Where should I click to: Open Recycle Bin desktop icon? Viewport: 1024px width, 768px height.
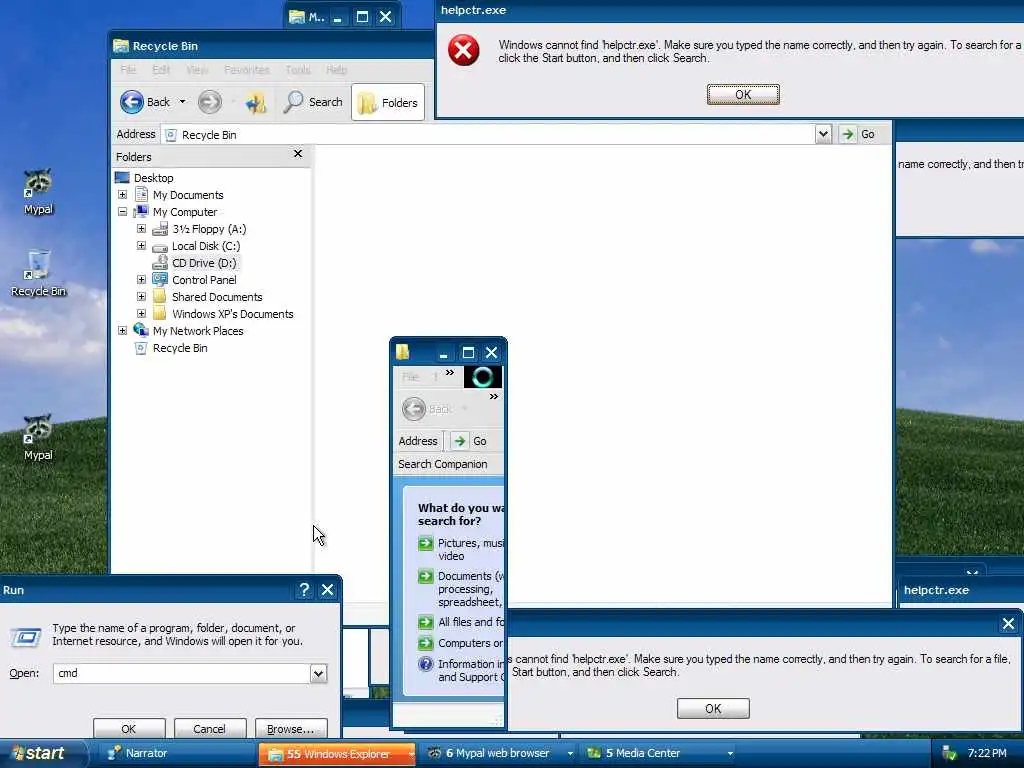pos(38,273)
